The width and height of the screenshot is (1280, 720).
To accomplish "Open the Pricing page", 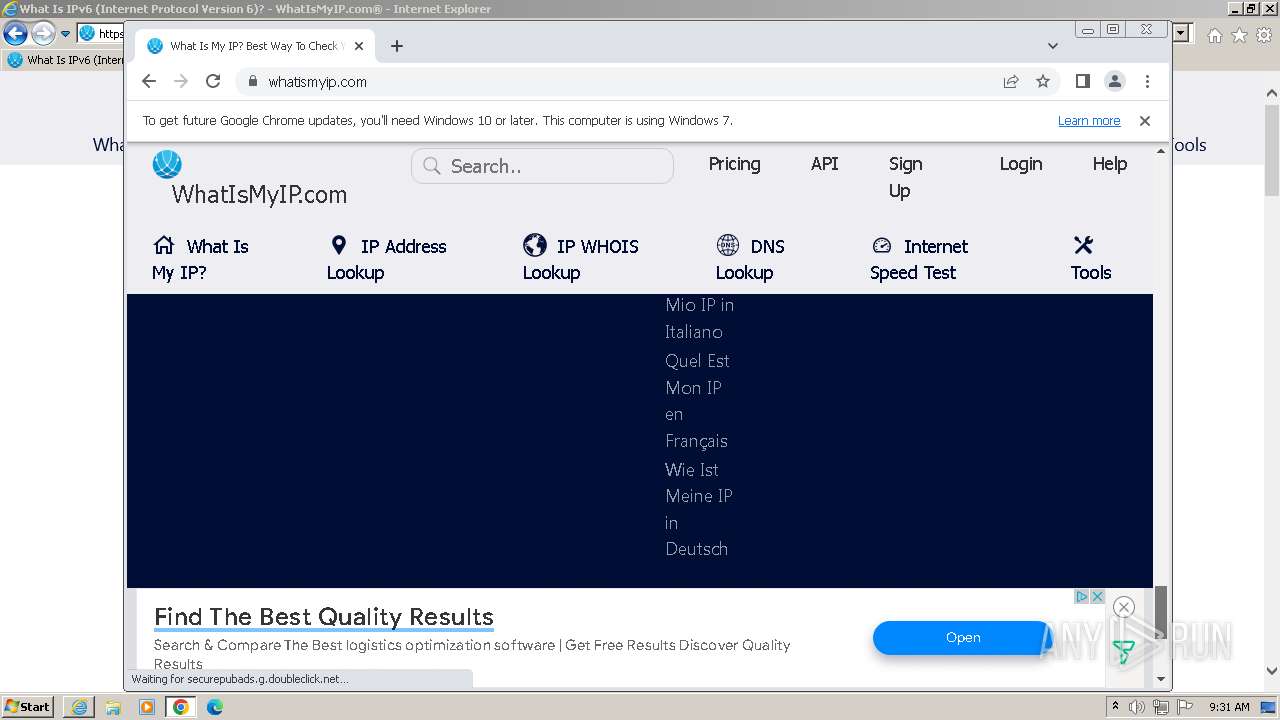I will 734,164.
